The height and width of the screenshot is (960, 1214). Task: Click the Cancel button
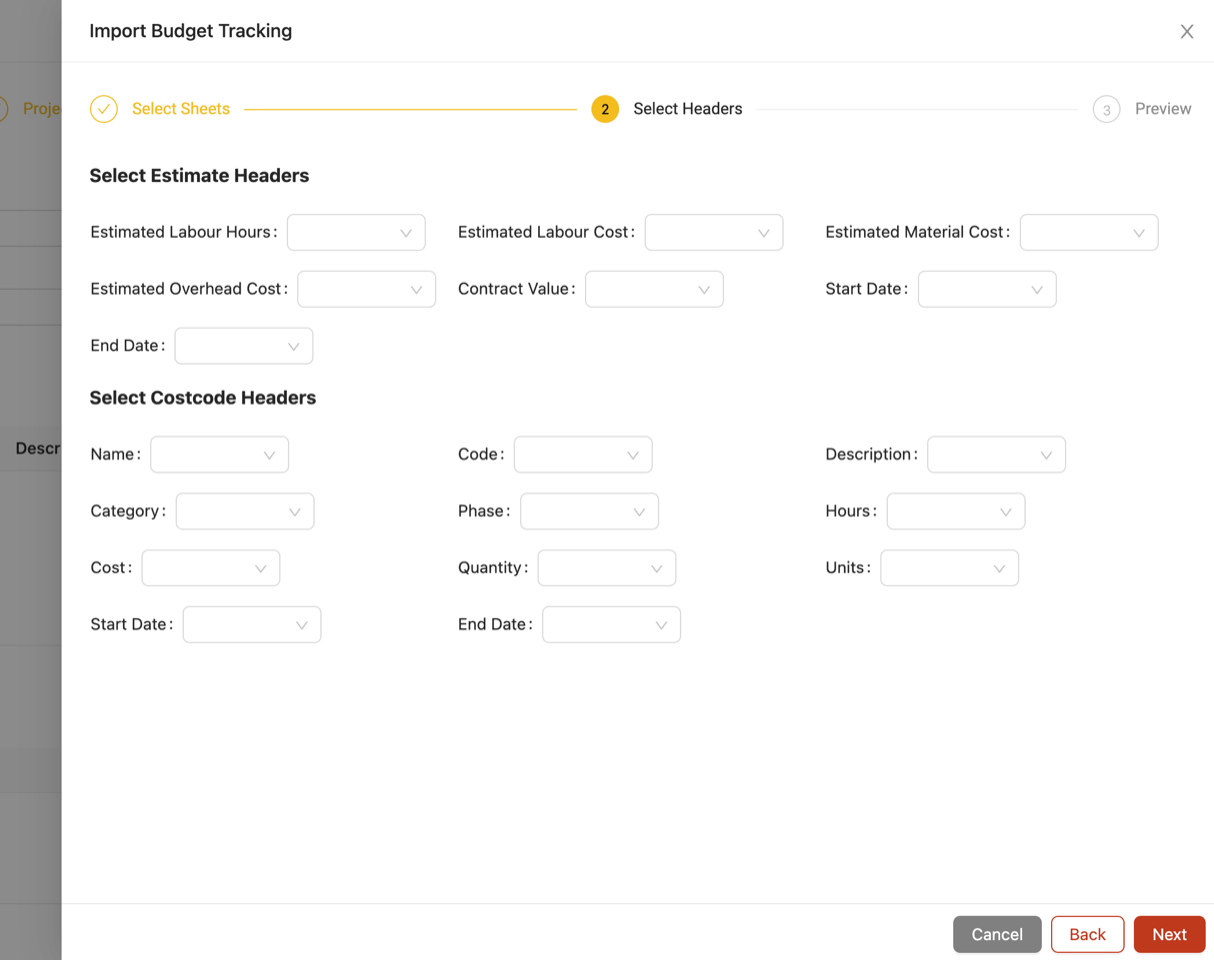tap(997, 934)
